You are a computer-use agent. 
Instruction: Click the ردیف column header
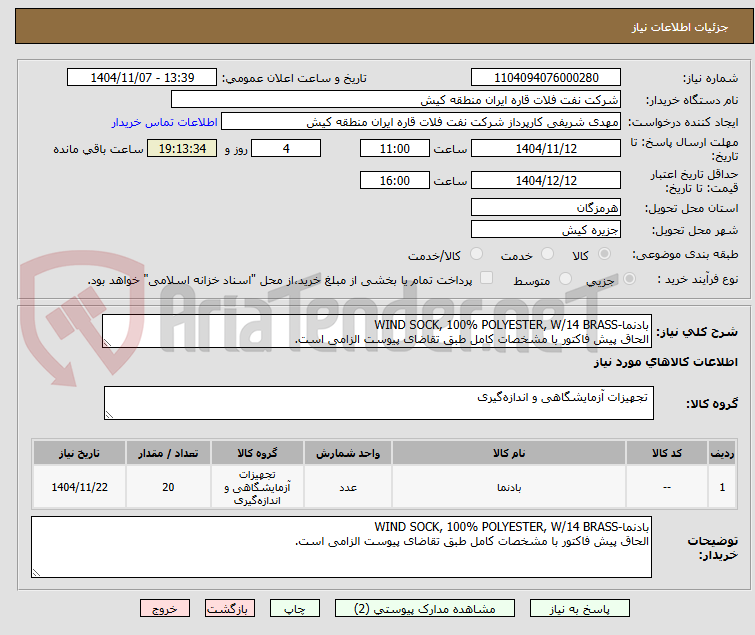[722, 453]
